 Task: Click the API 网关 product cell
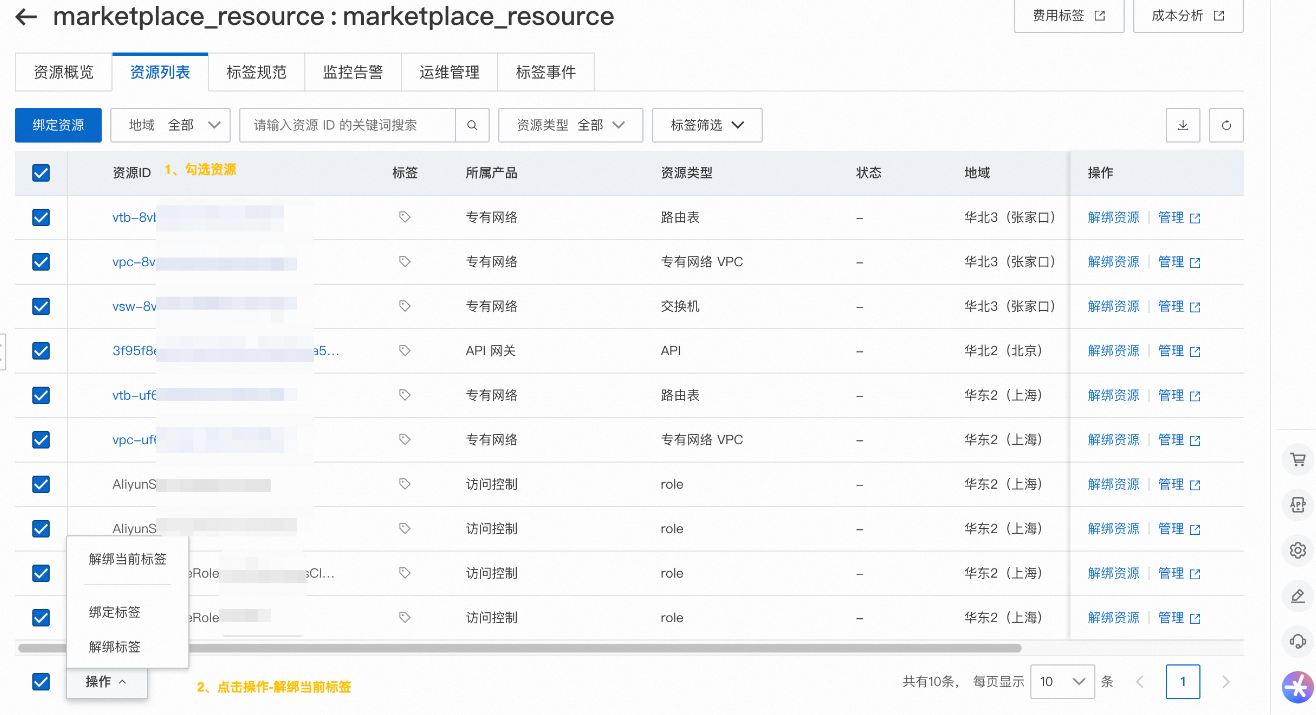pos(491,351)
